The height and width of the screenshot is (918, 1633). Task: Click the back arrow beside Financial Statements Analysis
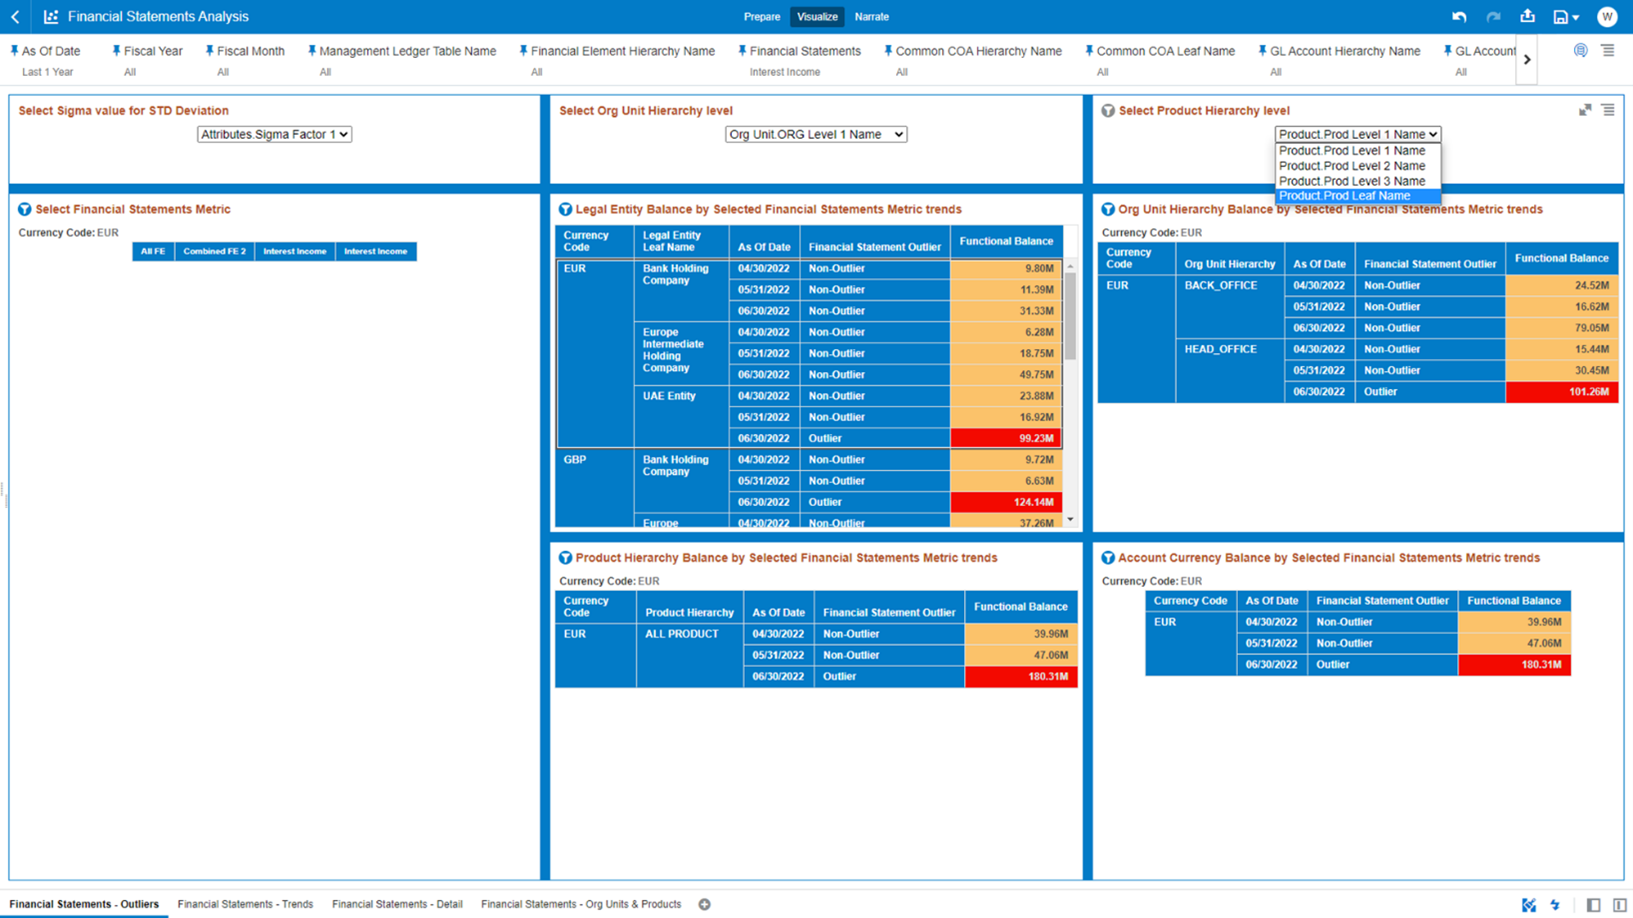point(13,16)
